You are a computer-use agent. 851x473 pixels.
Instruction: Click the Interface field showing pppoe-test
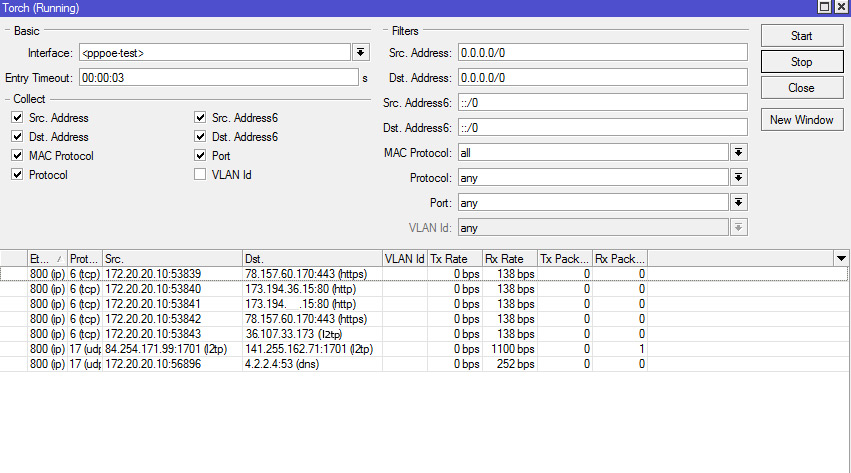[x=215, y=53]
